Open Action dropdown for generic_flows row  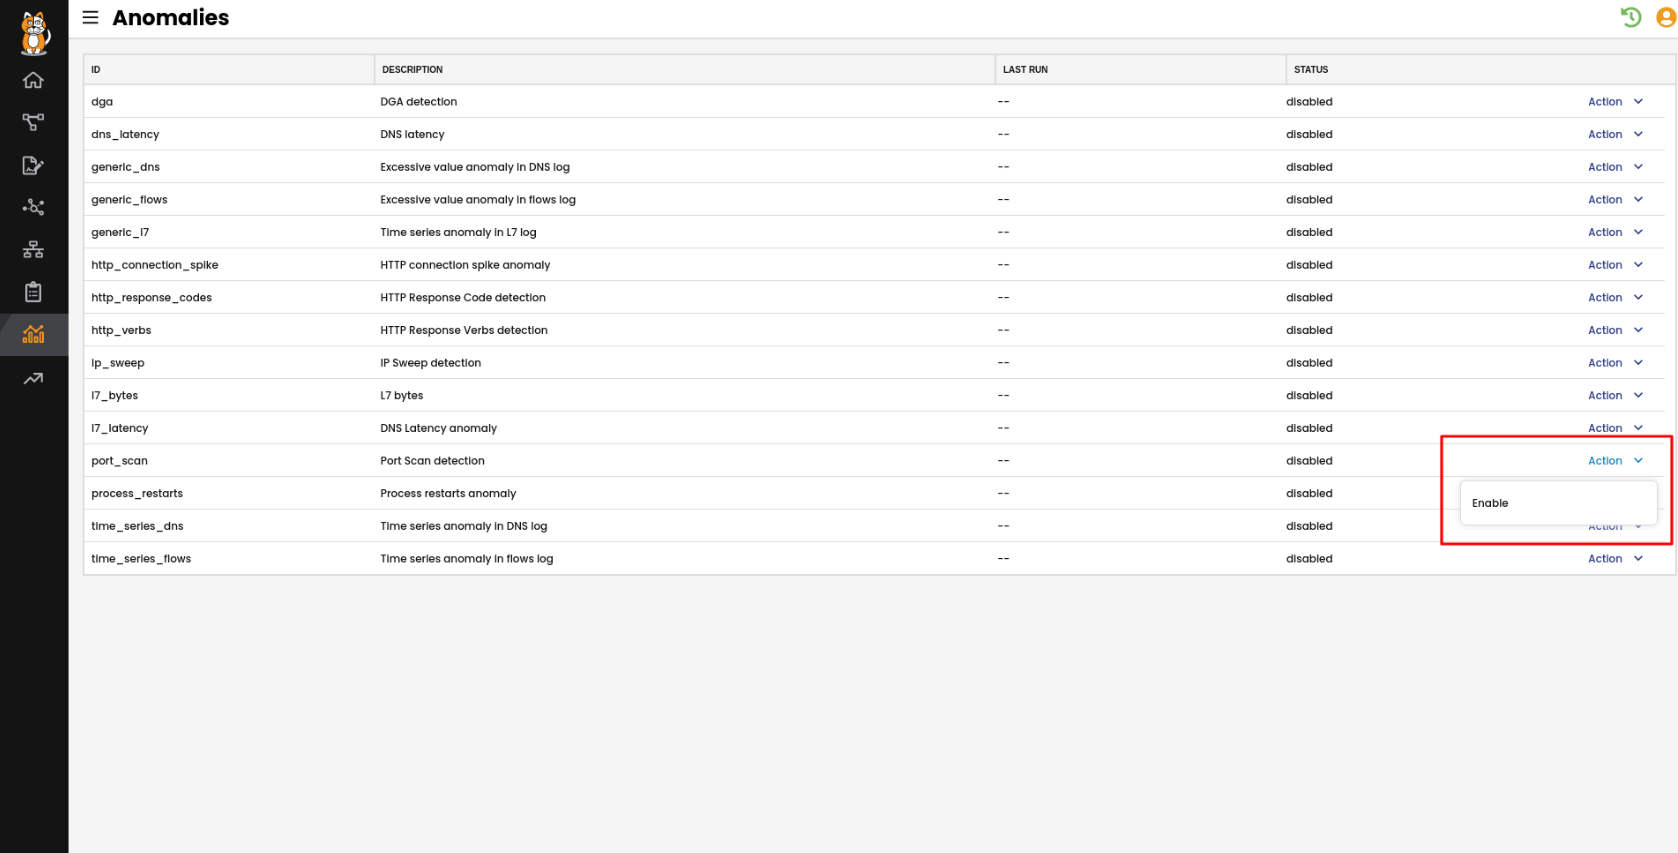tap(1615, 200)
